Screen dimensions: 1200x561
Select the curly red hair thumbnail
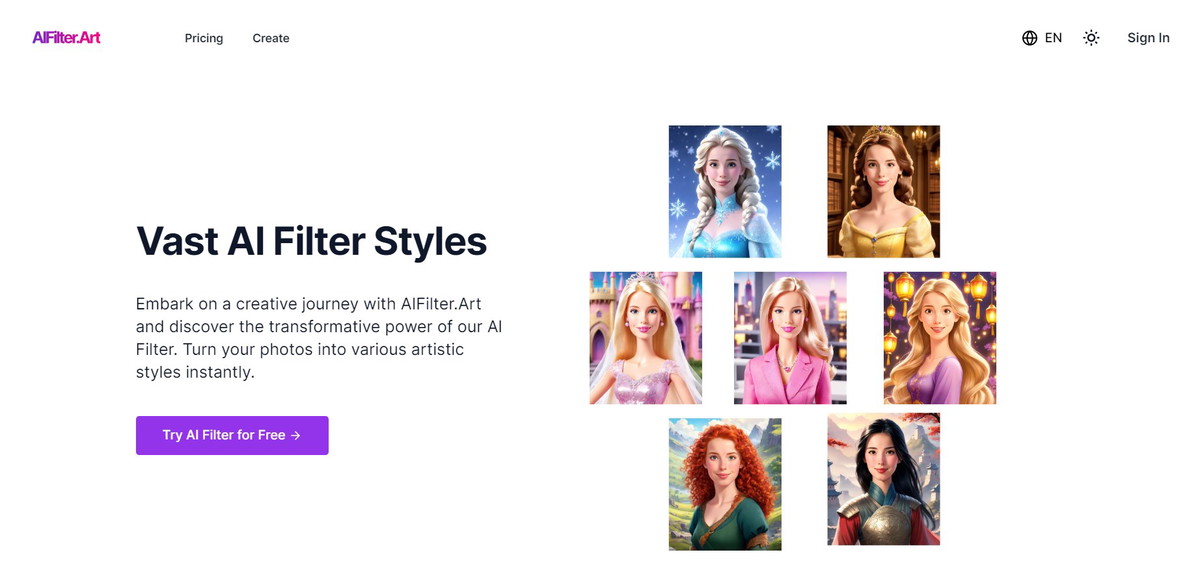[x=725, y=484]
